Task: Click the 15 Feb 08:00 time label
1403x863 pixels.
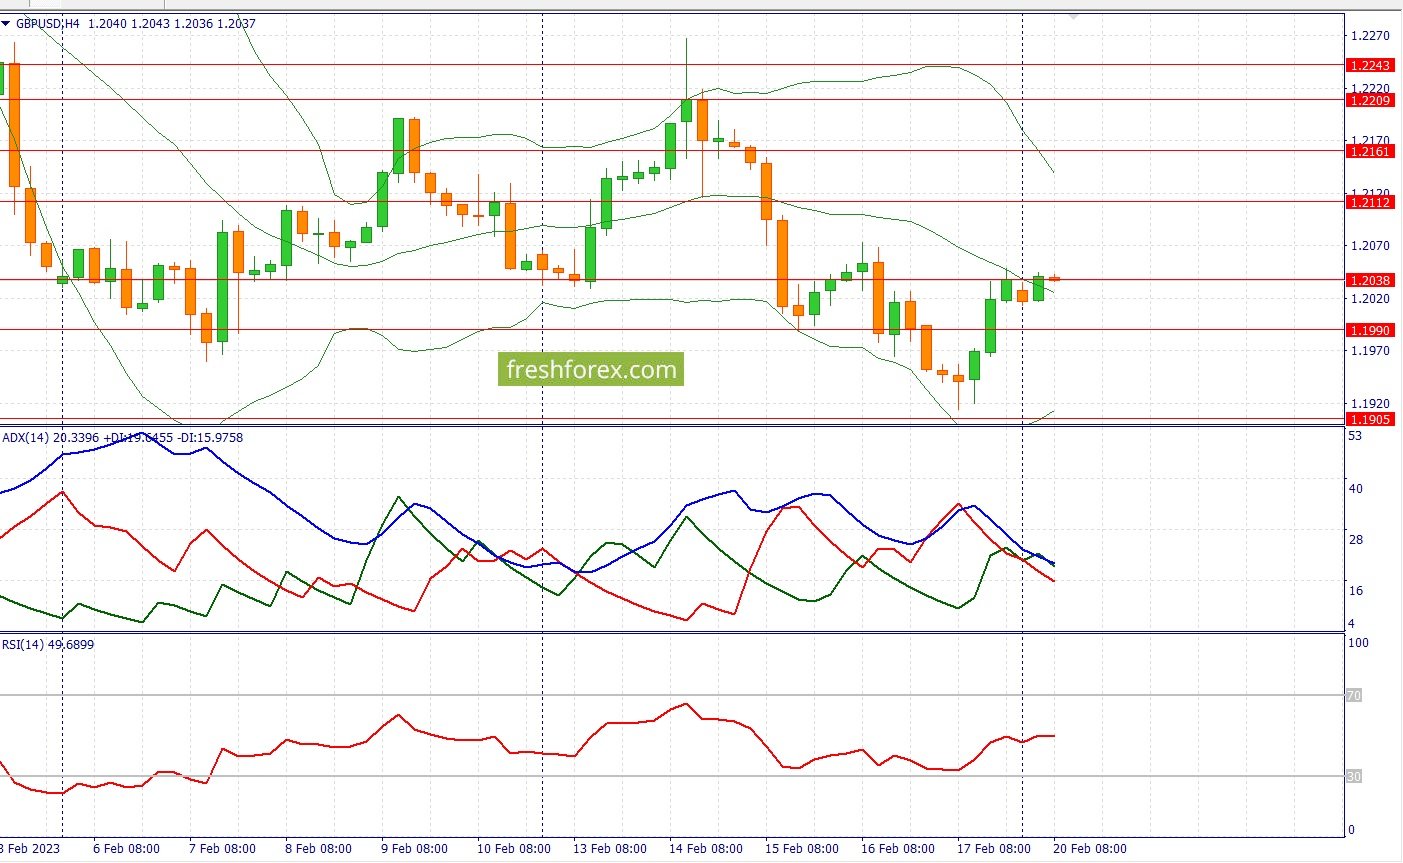Action: pyautogui.click(x=802, y=849)
